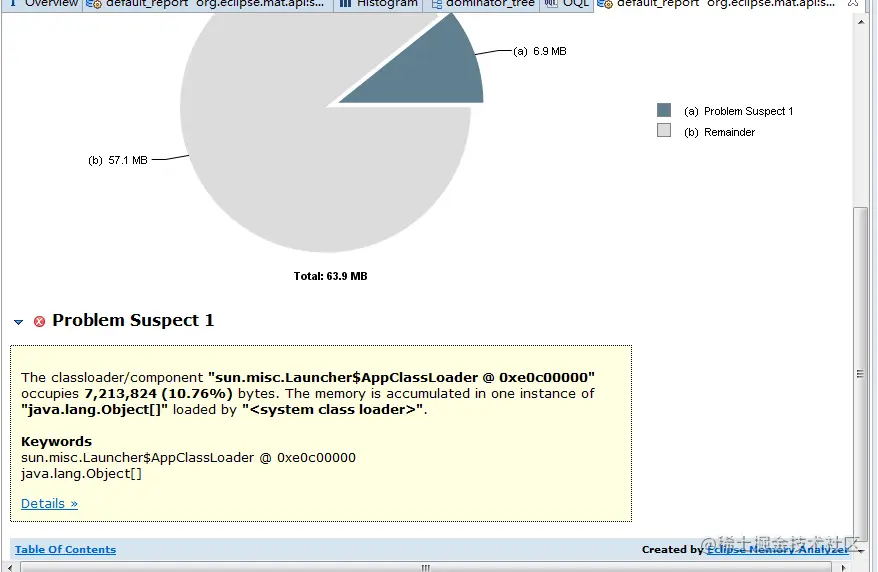Click the bold "<system class loader>" text
The height and width of the screenshot is (572, 878).
(x=333, y=410)
